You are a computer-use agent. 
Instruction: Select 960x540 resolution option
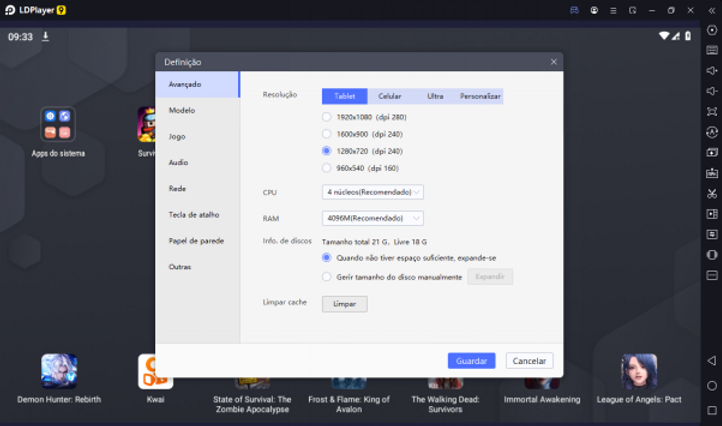pos(327,168)
